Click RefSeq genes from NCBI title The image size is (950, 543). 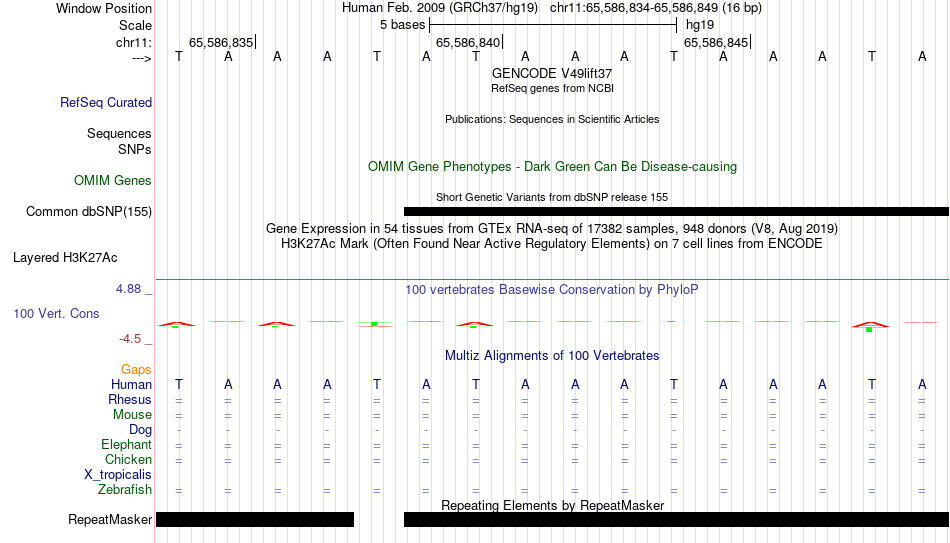pos(552,88)
